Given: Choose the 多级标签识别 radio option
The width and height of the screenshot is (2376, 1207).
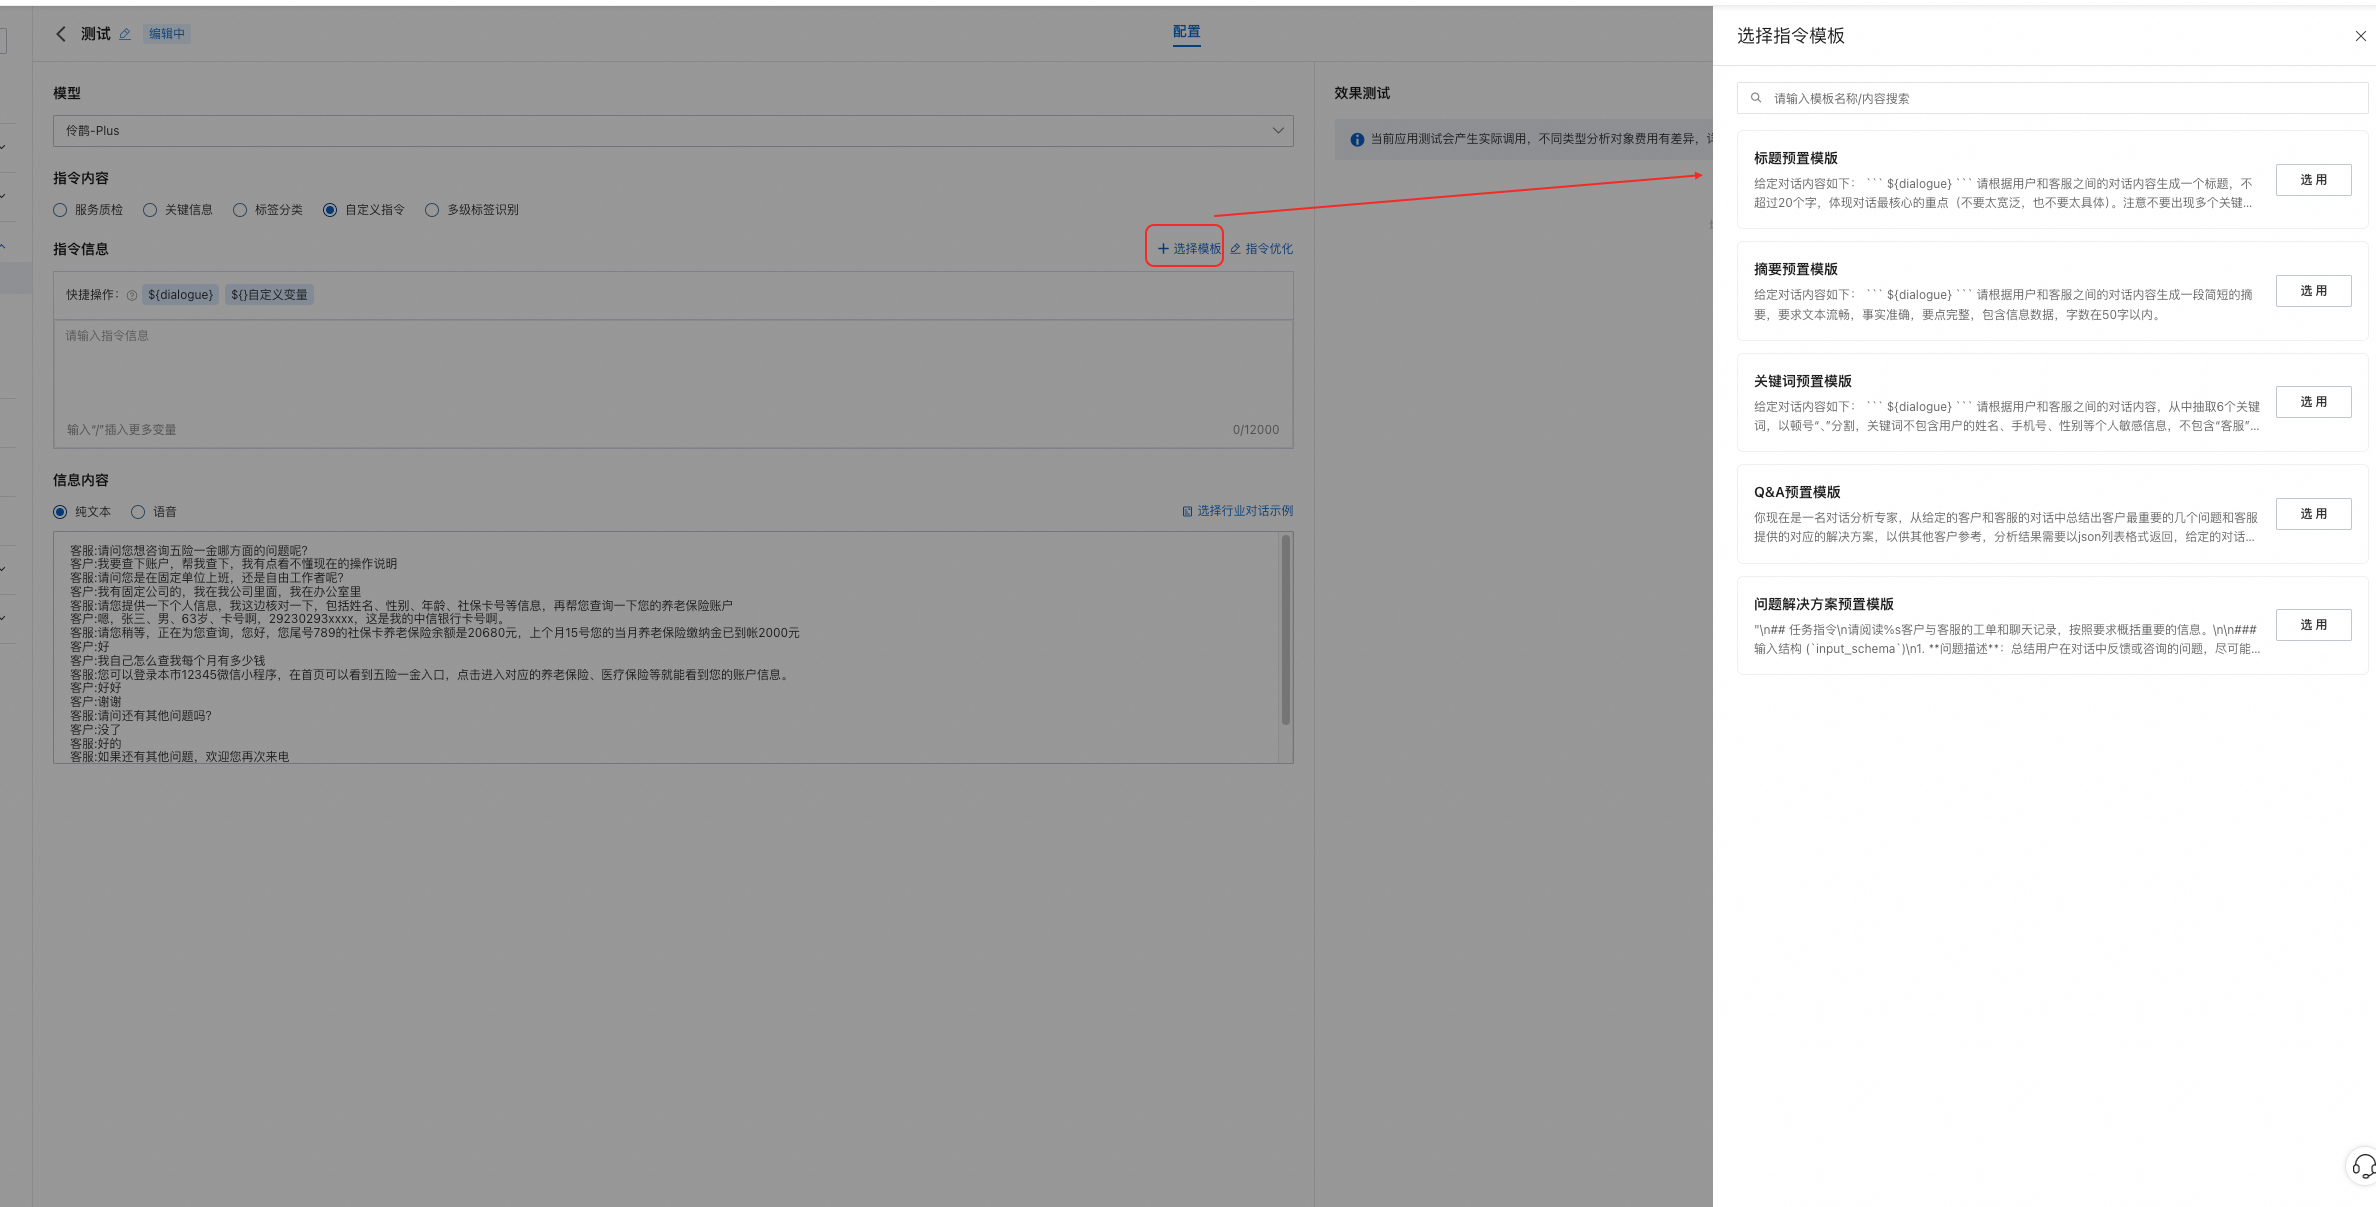Looking at the screenshot, I should 432,210.
